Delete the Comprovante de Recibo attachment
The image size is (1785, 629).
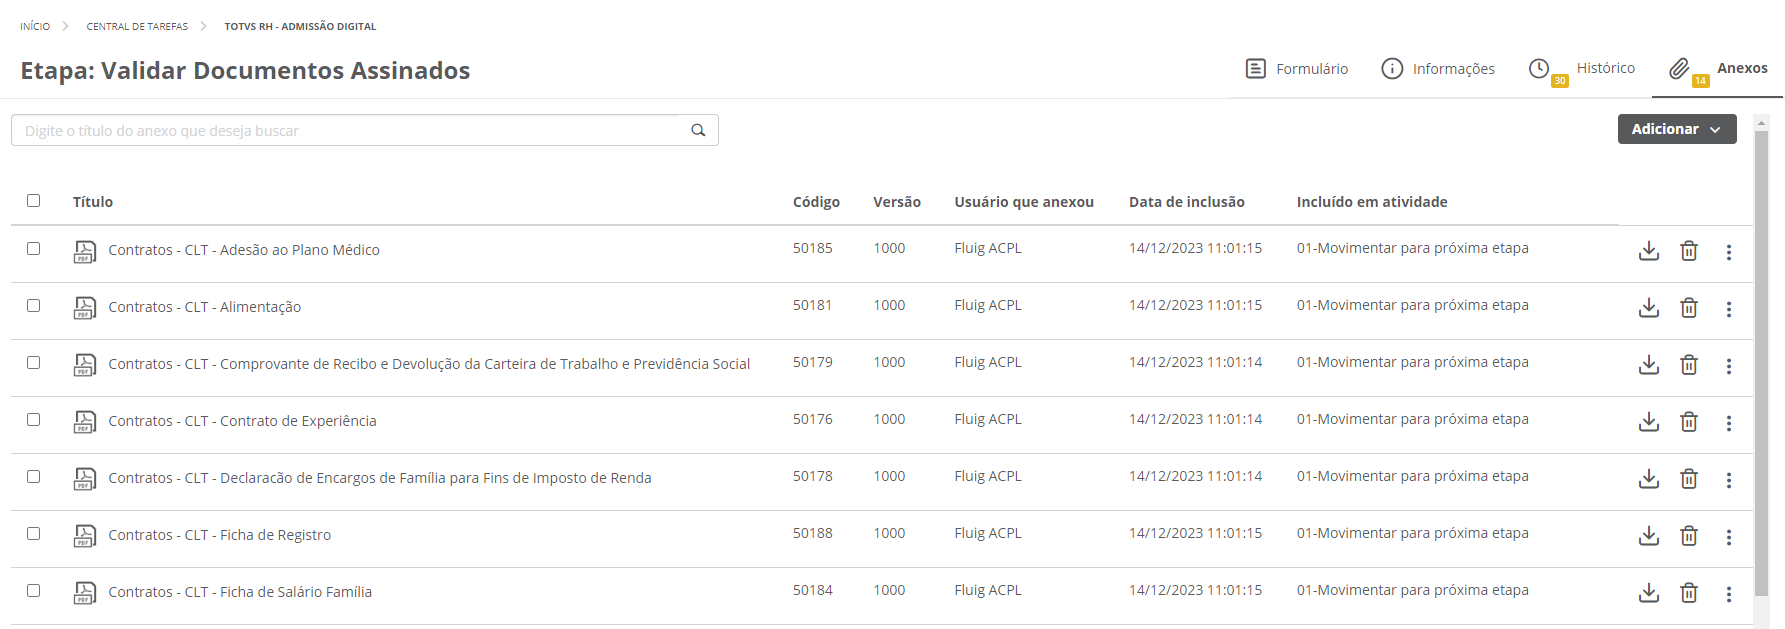(x=1689, y=365)
